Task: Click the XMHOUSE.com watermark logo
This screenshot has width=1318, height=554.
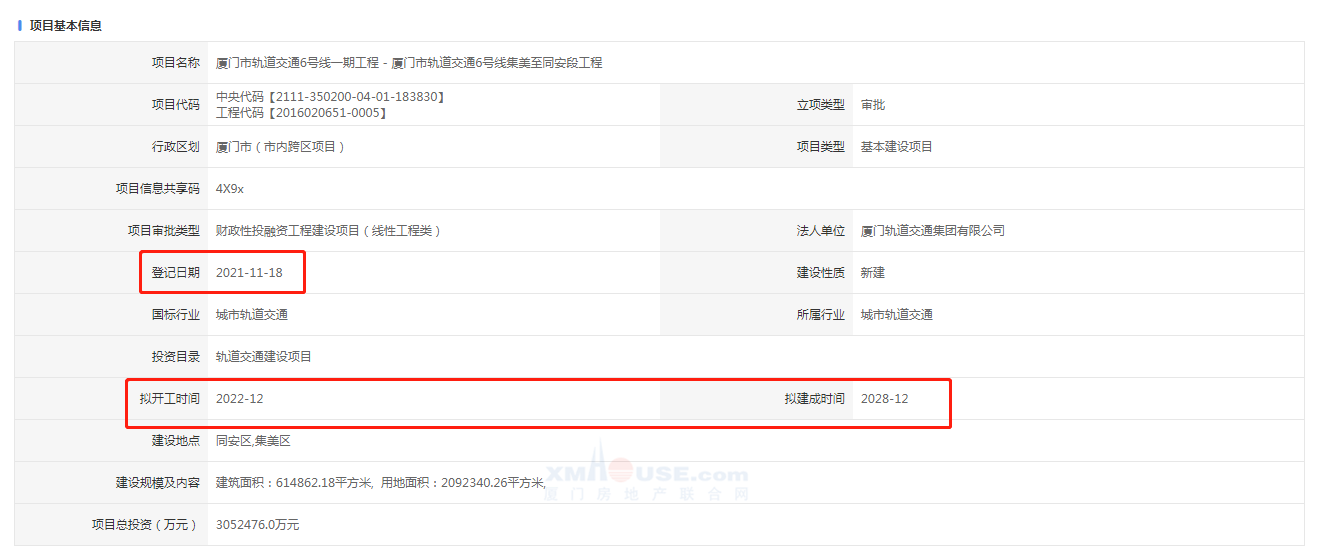Action: point(646,475)
